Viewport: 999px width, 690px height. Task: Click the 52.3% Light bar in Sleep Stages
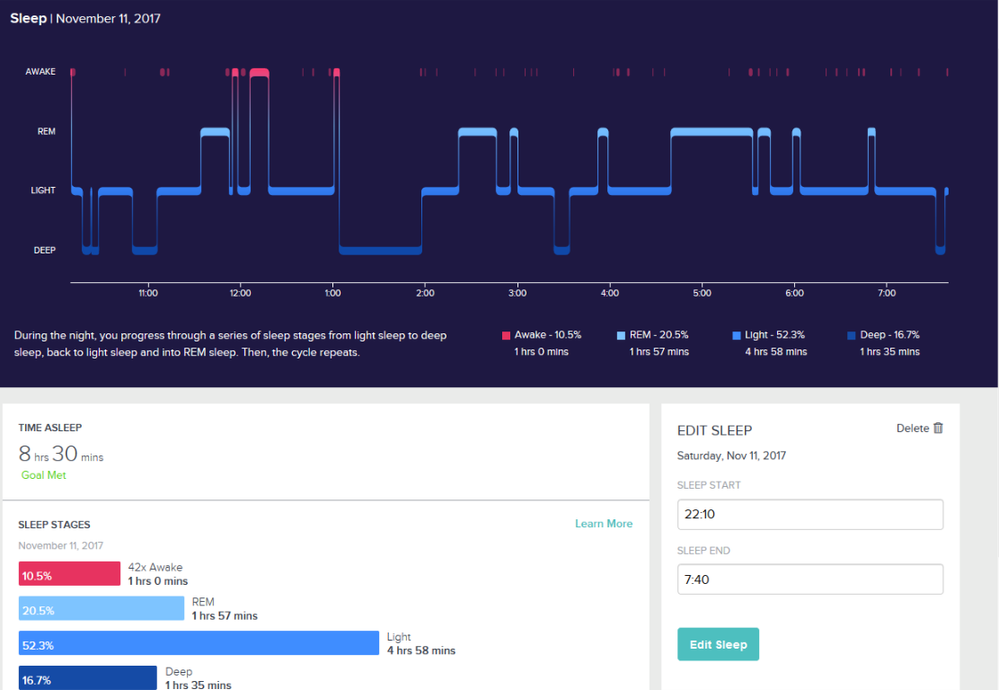[200, 644]
